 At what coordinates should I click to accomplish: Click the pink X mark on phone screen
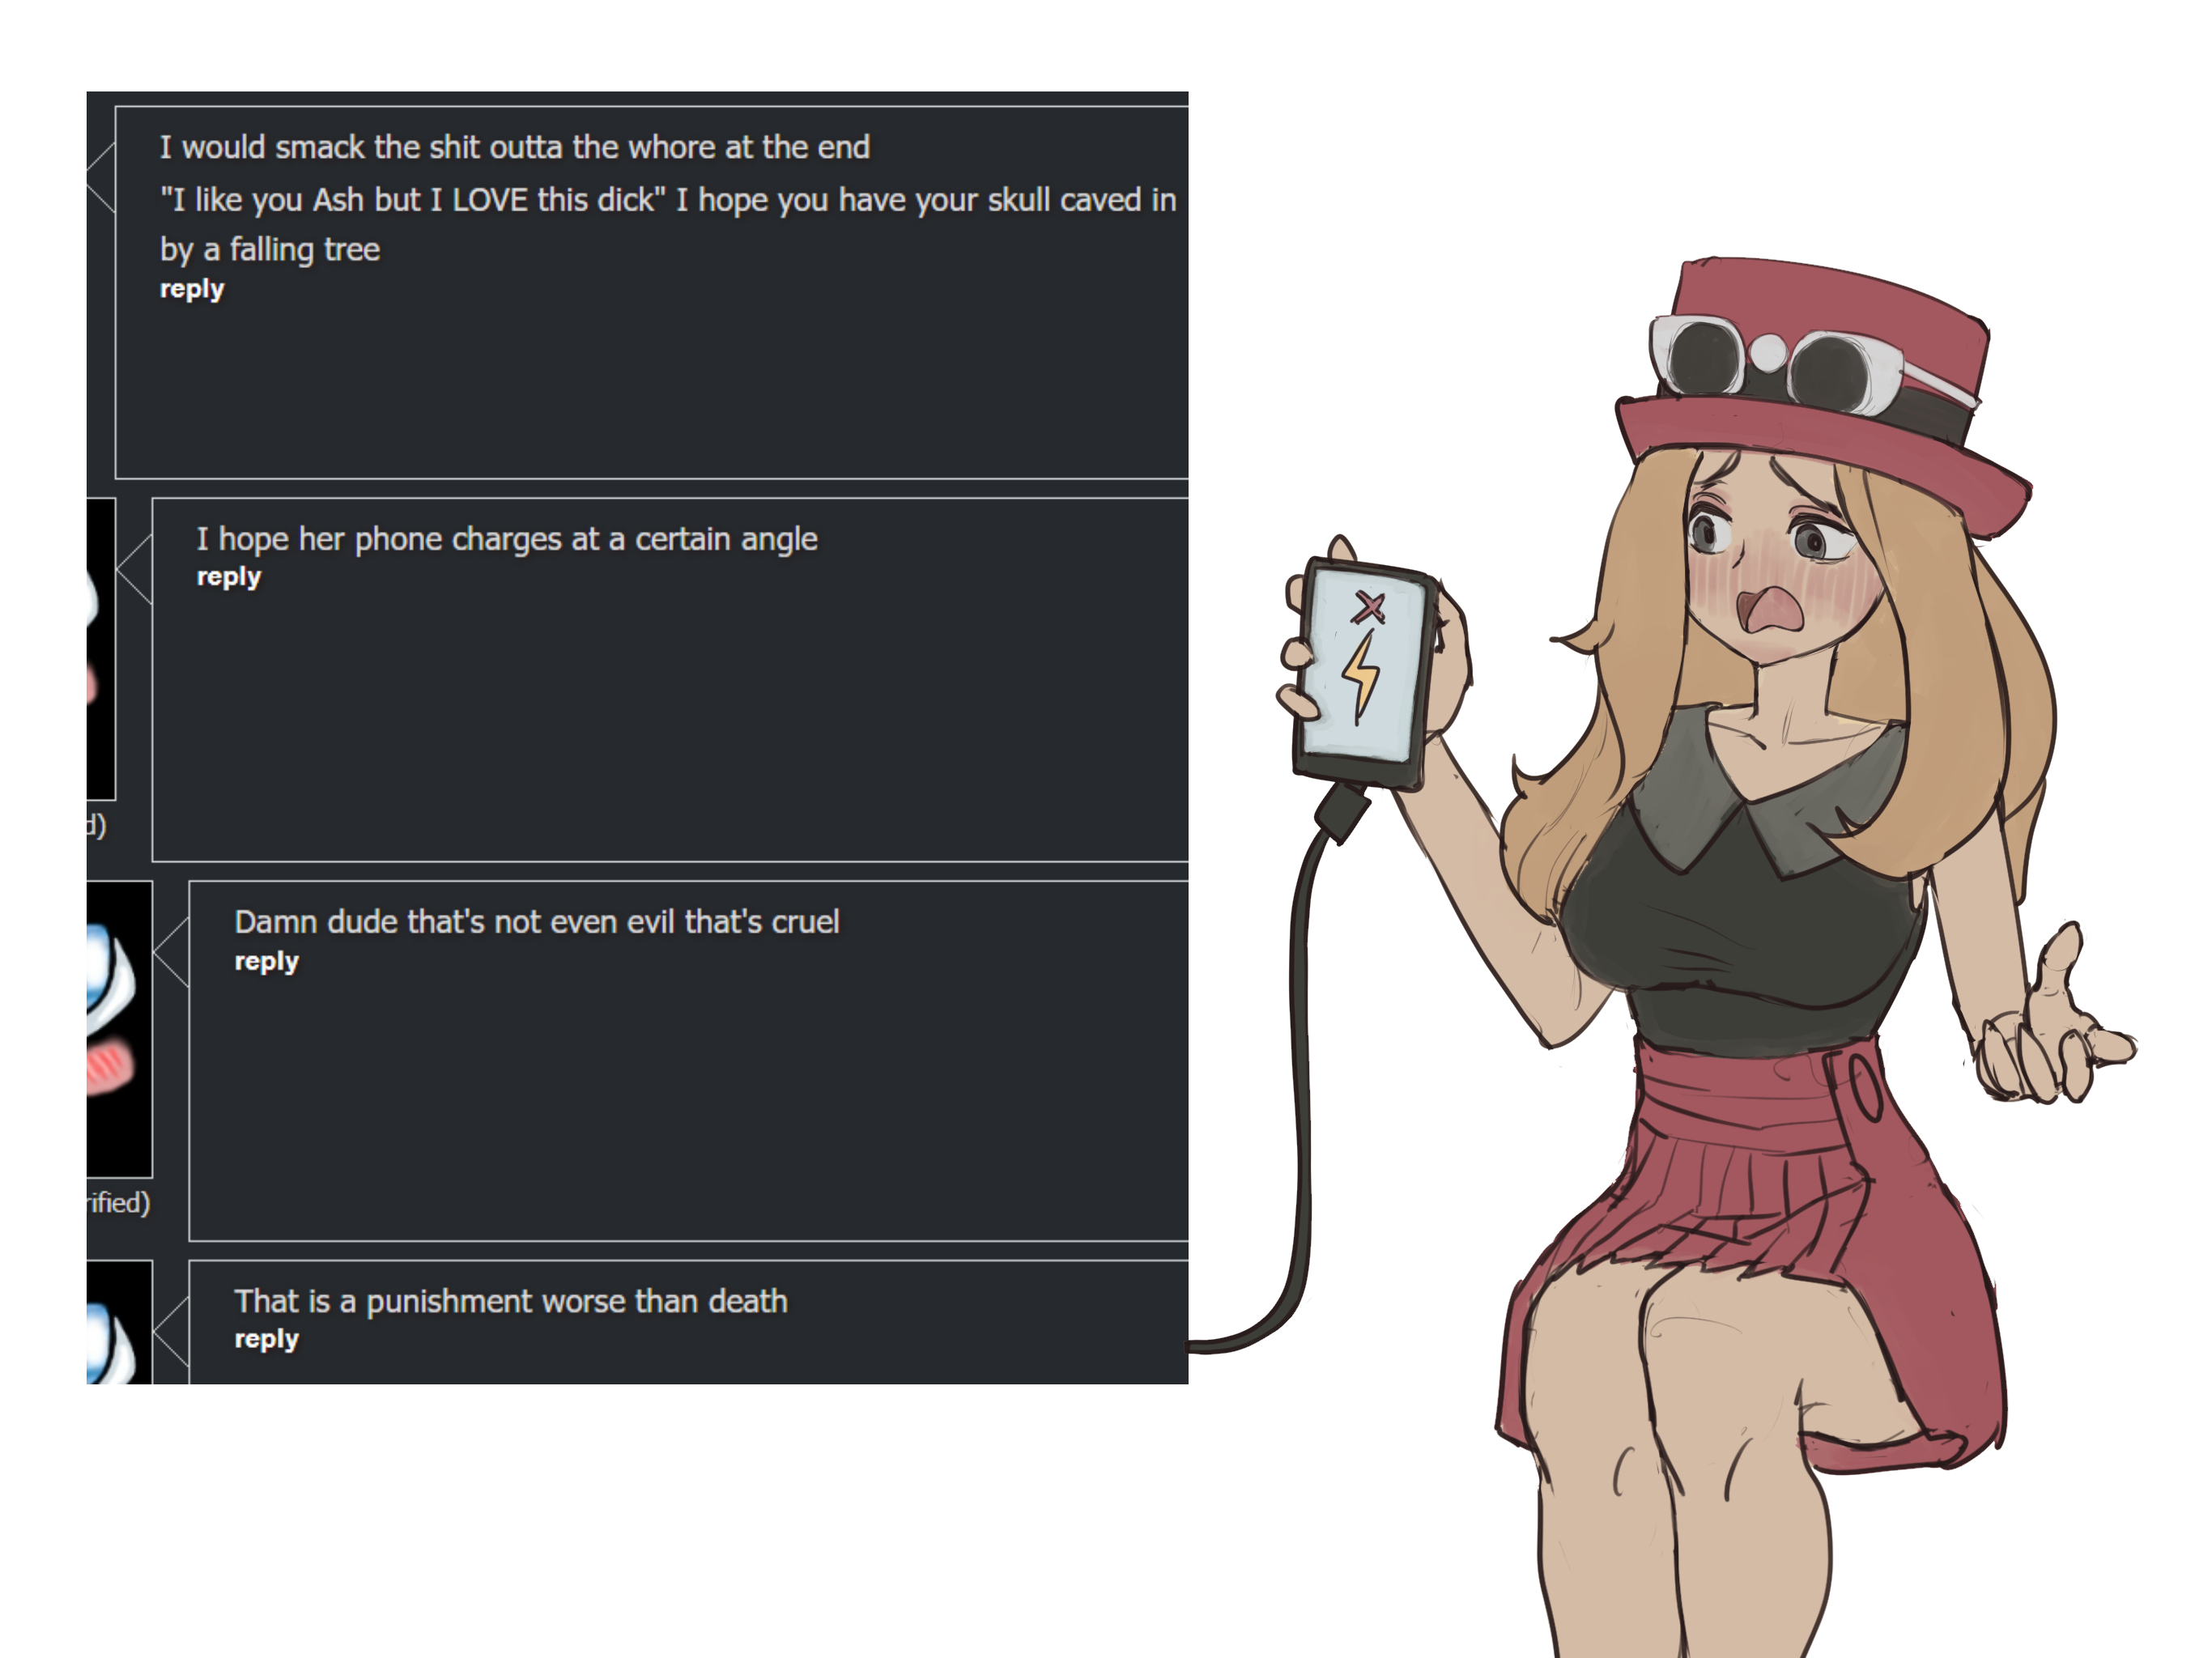click(1369, 606)
